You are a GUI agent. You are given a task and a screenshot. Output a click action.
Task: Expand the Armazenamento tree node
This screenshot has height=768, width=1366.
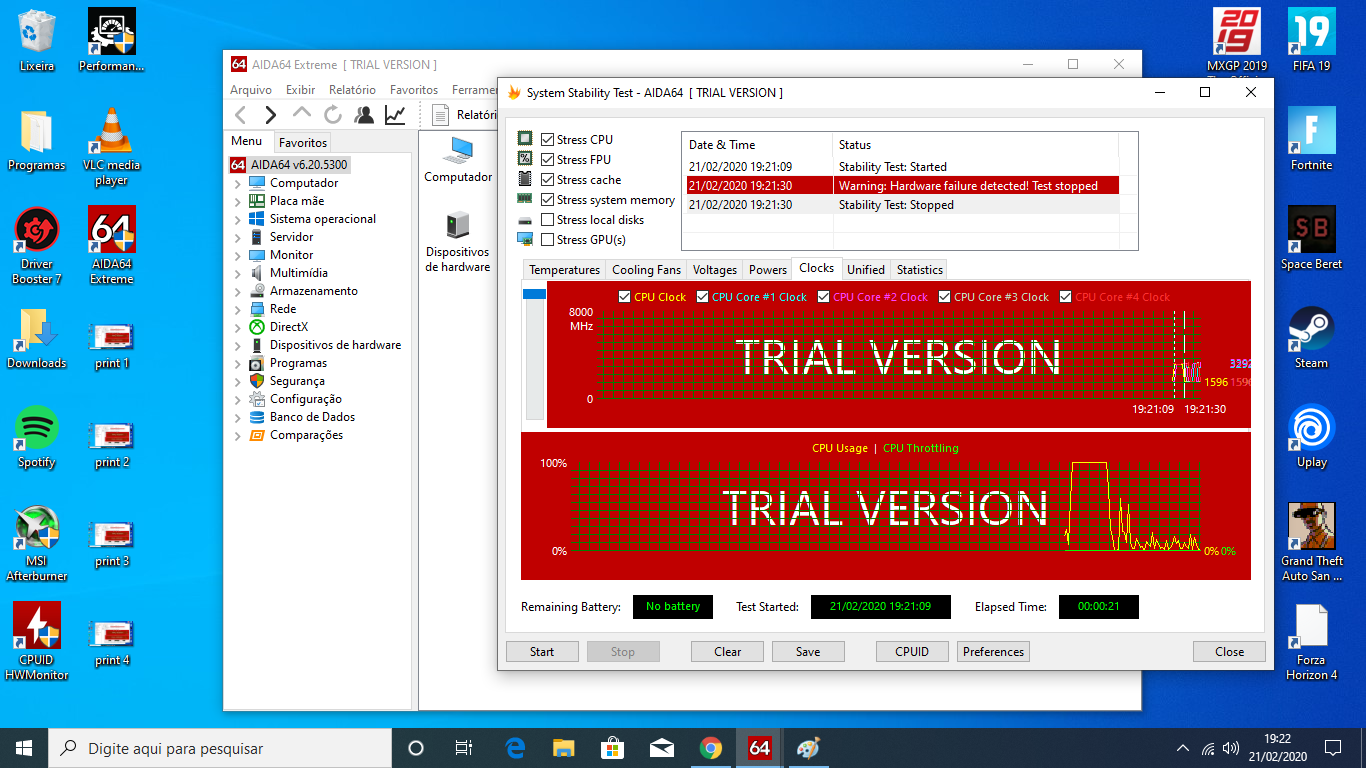point(237,292)
